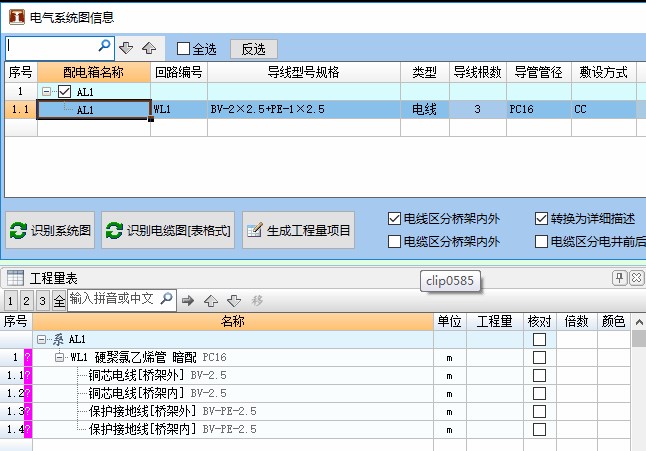Show level 2 using the 2 button
The width and height of the screenshot is (646, 451).
click(x=27, y=300)
